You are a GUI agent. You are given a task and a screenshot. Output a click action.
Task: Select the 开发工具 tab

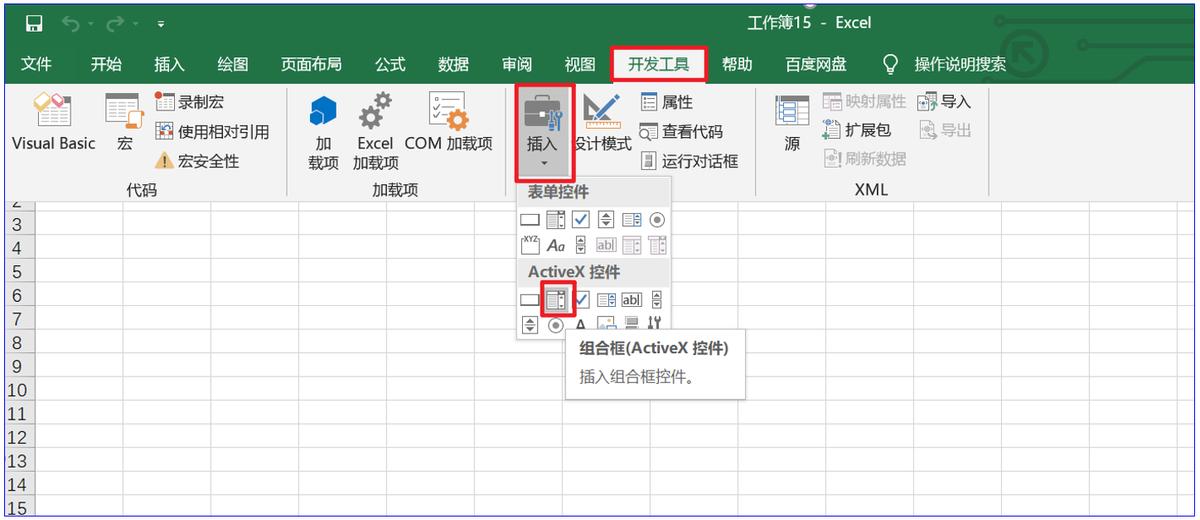pos(659,64)
